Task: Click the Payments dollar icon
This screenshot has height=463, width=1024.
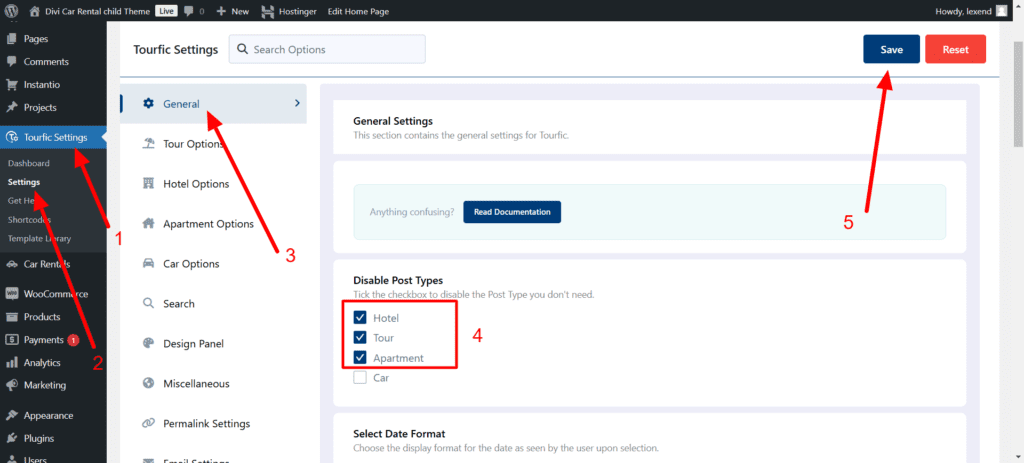Action: point(12,340)
